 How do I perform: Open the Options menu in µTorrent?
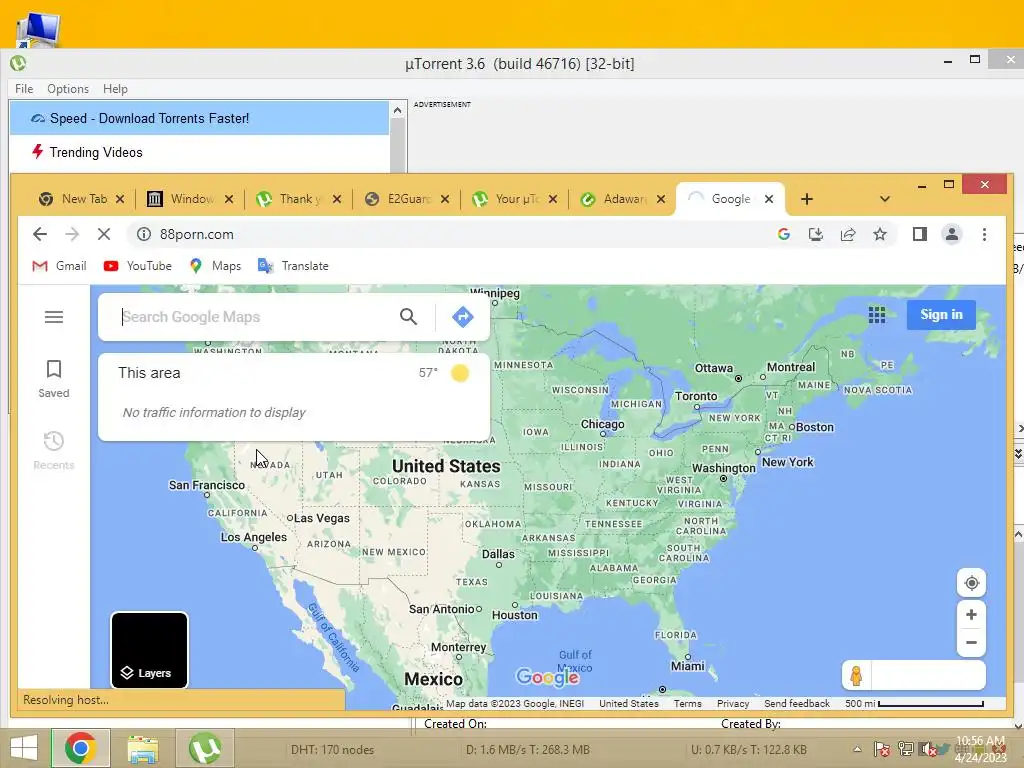[68, 89]
